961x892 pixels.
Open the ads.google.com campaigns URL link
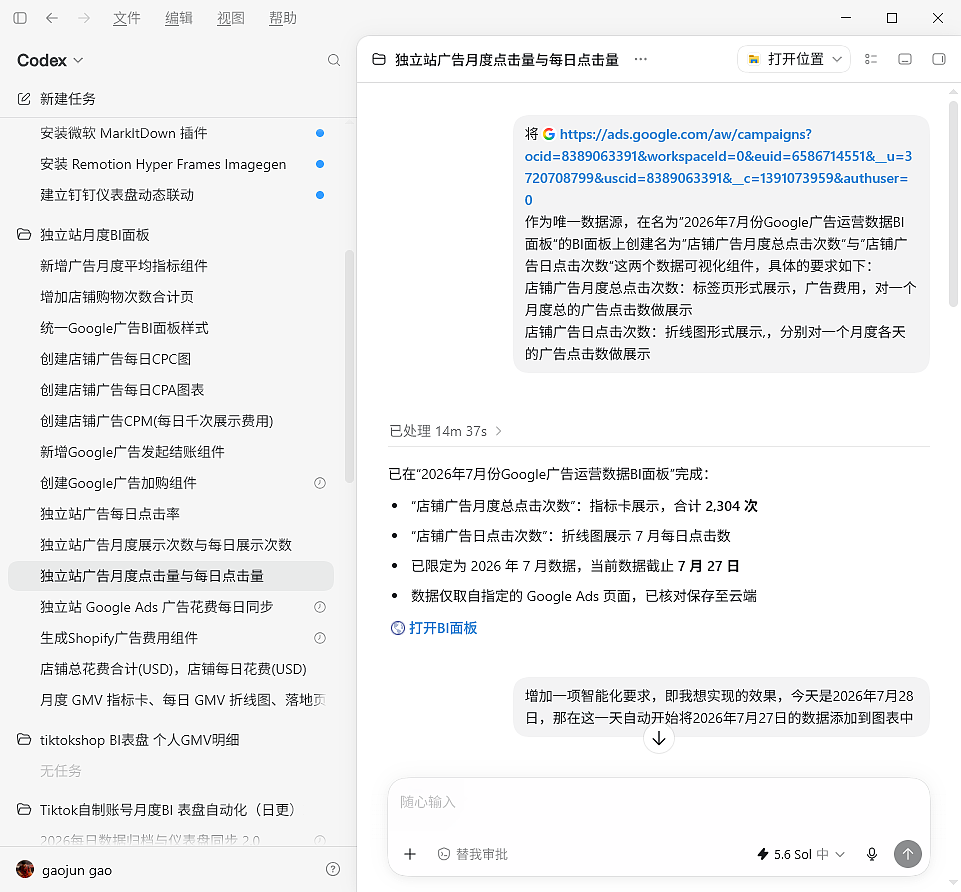tap(718, 167)
